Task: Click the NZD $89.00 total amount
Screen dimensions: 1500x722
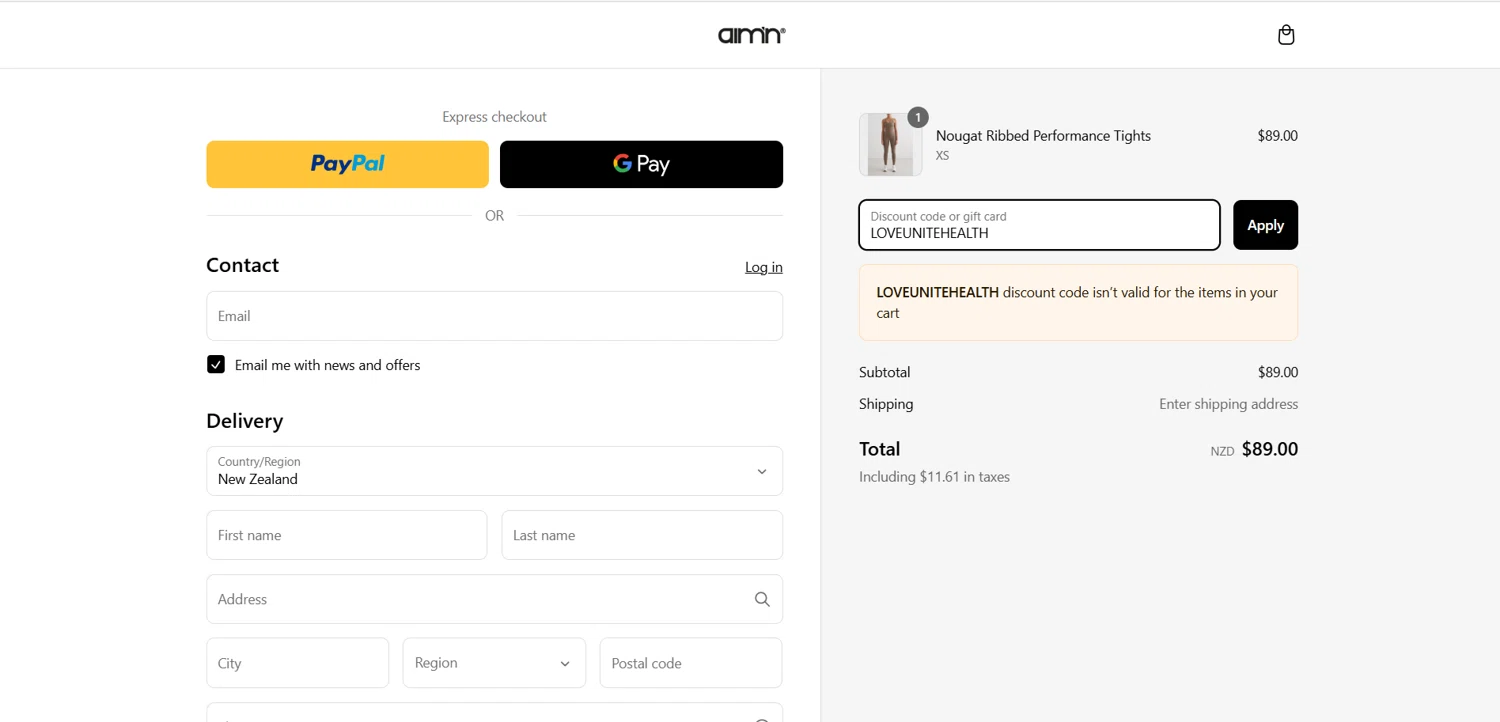Action: (1254, 450)
